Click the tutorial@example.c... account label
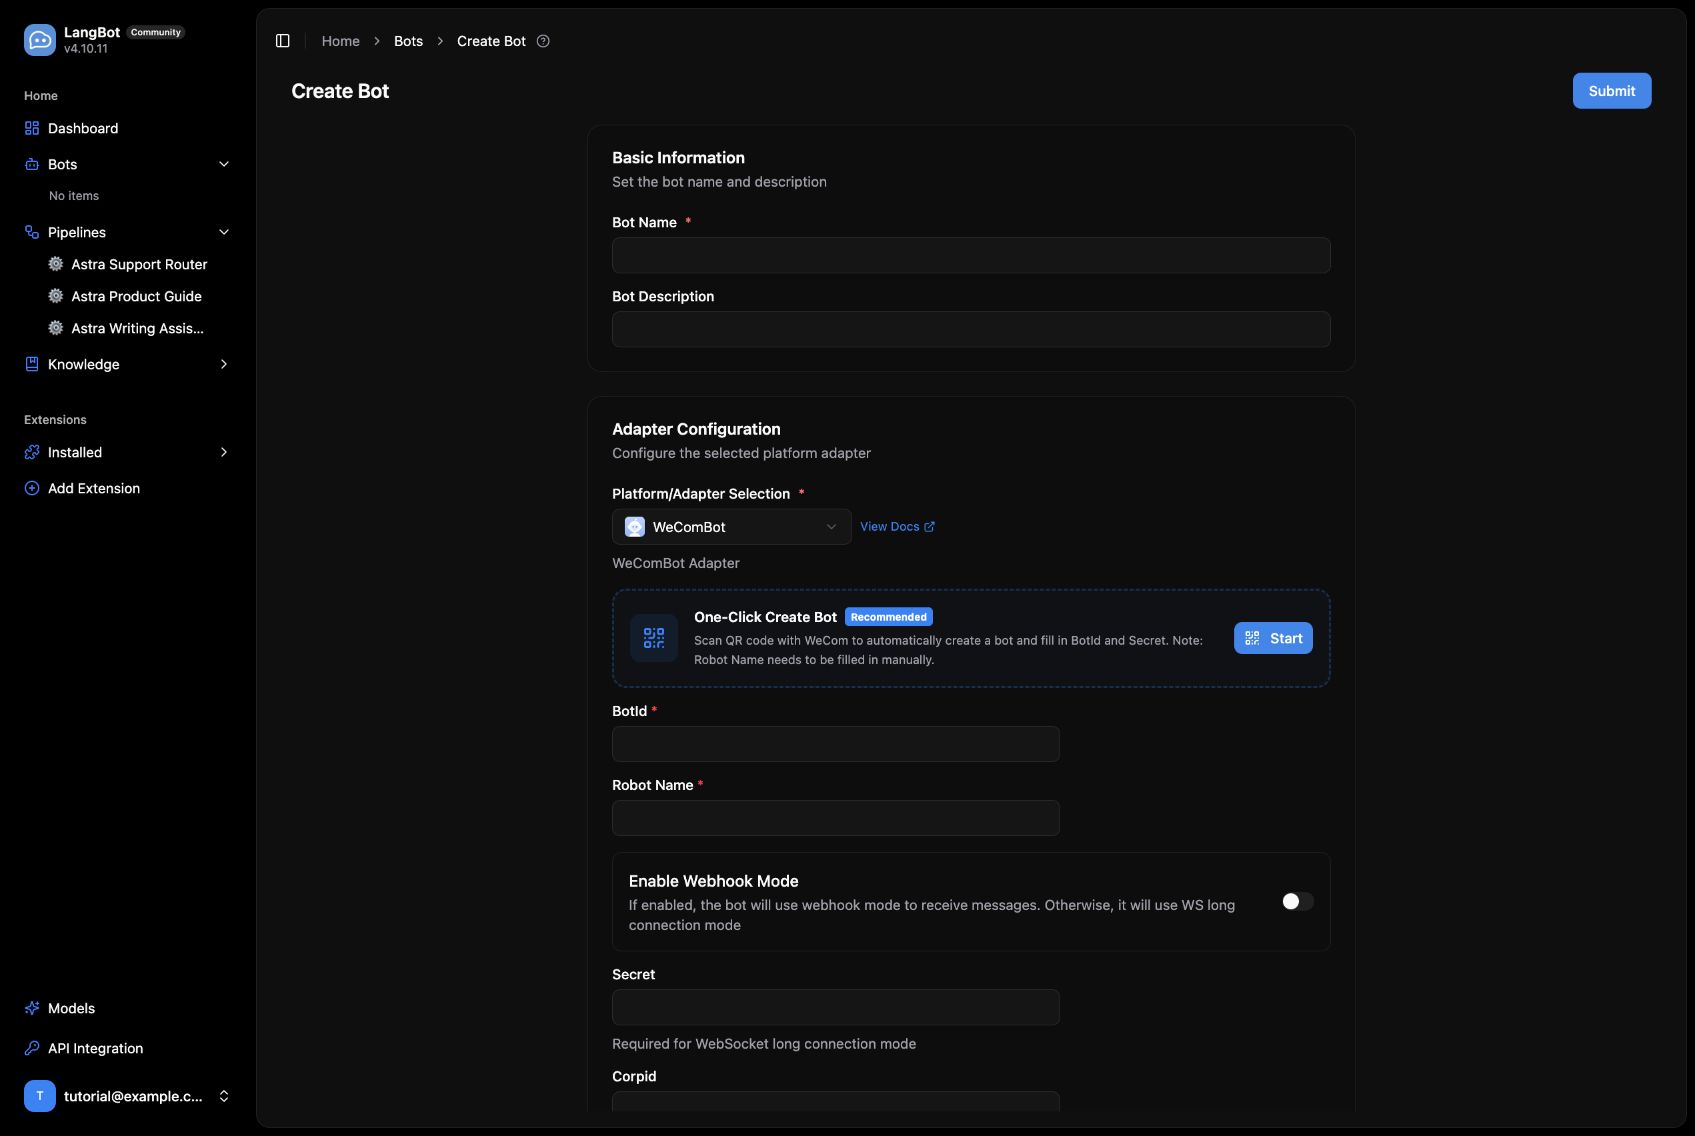This screenshot has width=1695, height=1136. pos(133,1096)
